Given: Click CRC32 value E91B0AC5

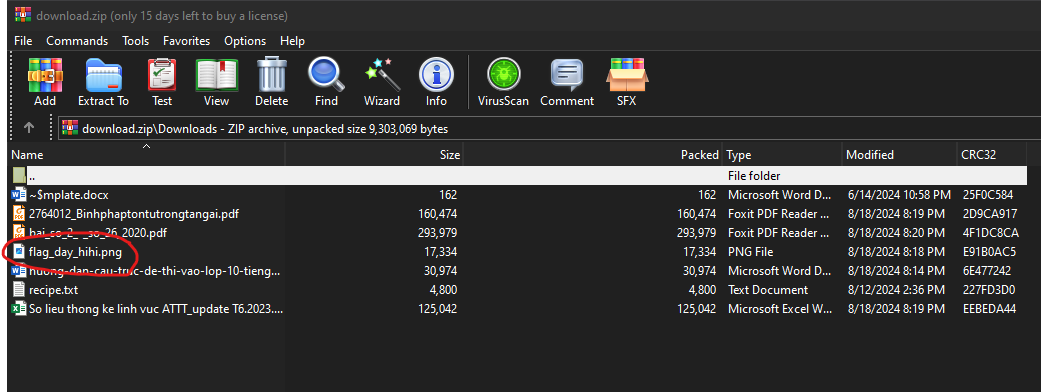Looking at the screenshot, I should click(989, 252).
